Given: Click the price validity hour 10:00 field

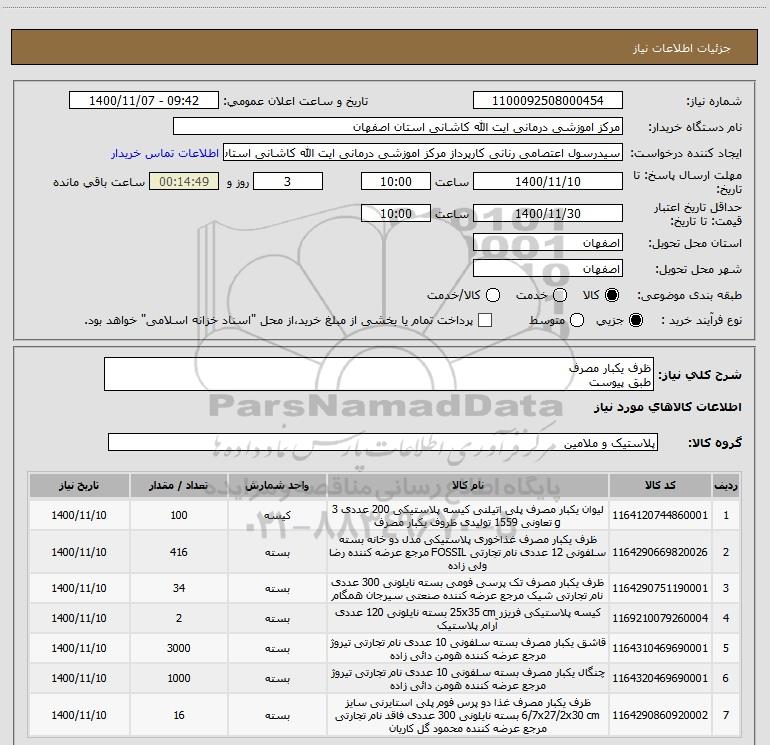Looking at the screenshot, I should 396,213.
